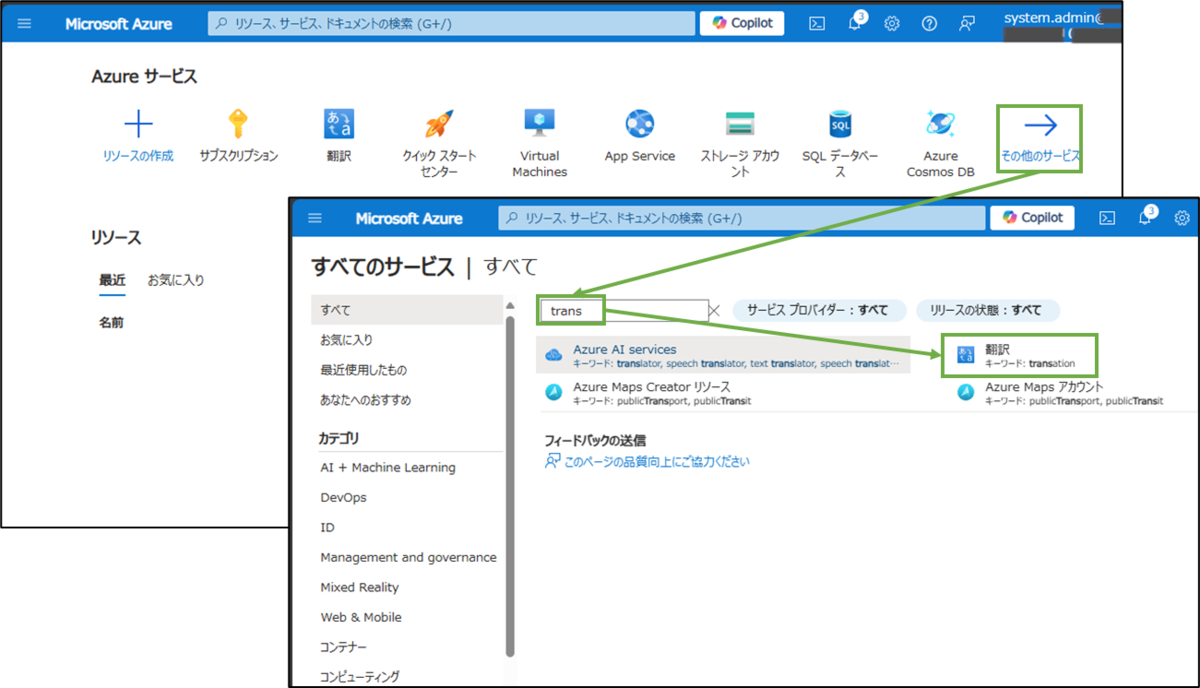The width and height of the screenshot is (1200, 688).
Task: Open 翻訳 service icon in Azure services
Action: tap(338, 124)
